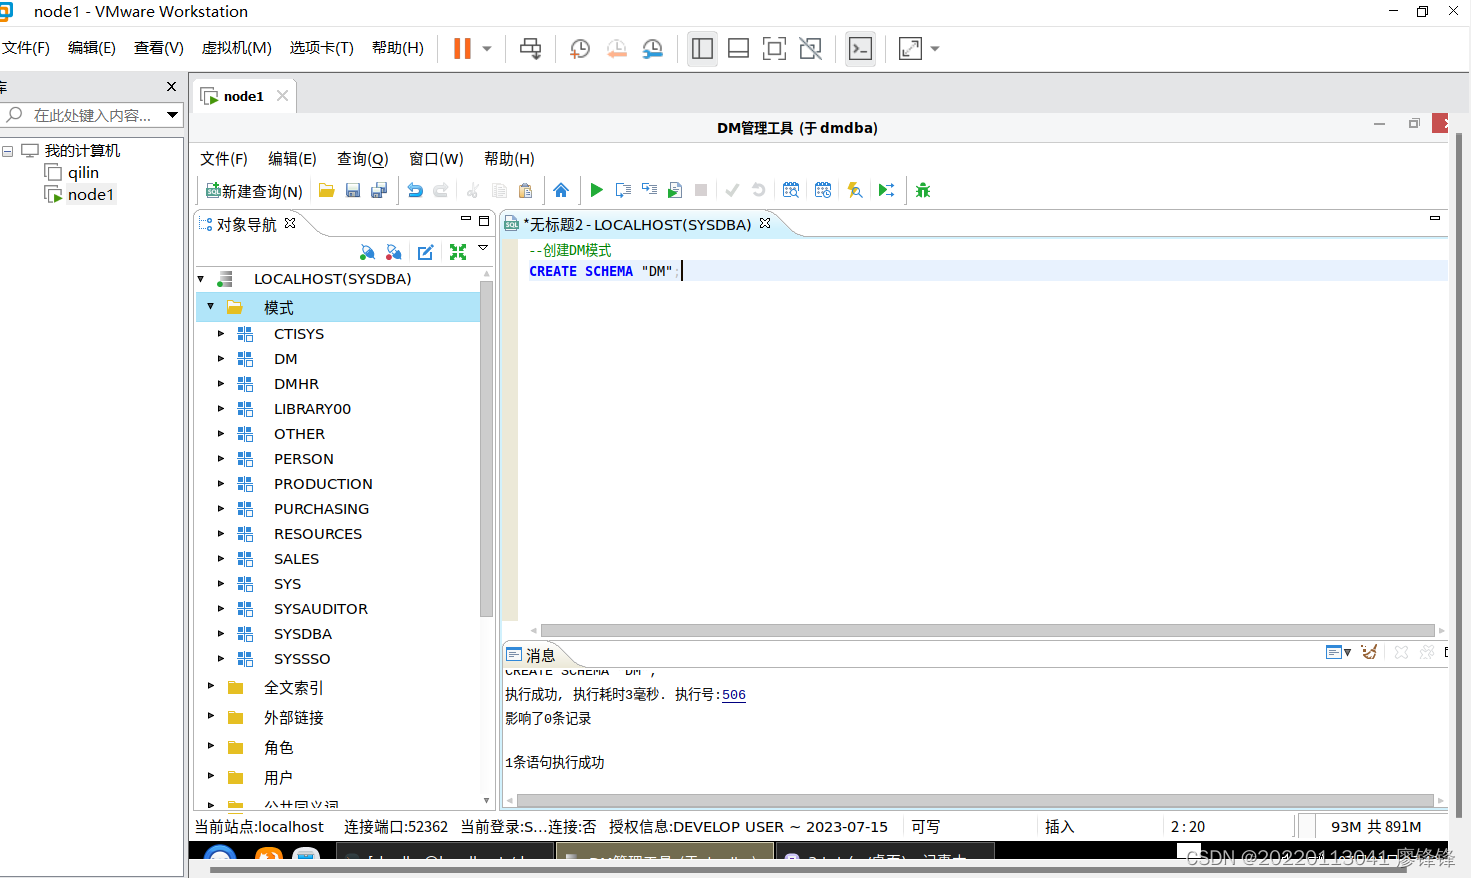Open VMware 选项卡(T) menu
The width and height of the screenshot is (1471, 878).
coord(322,48)
